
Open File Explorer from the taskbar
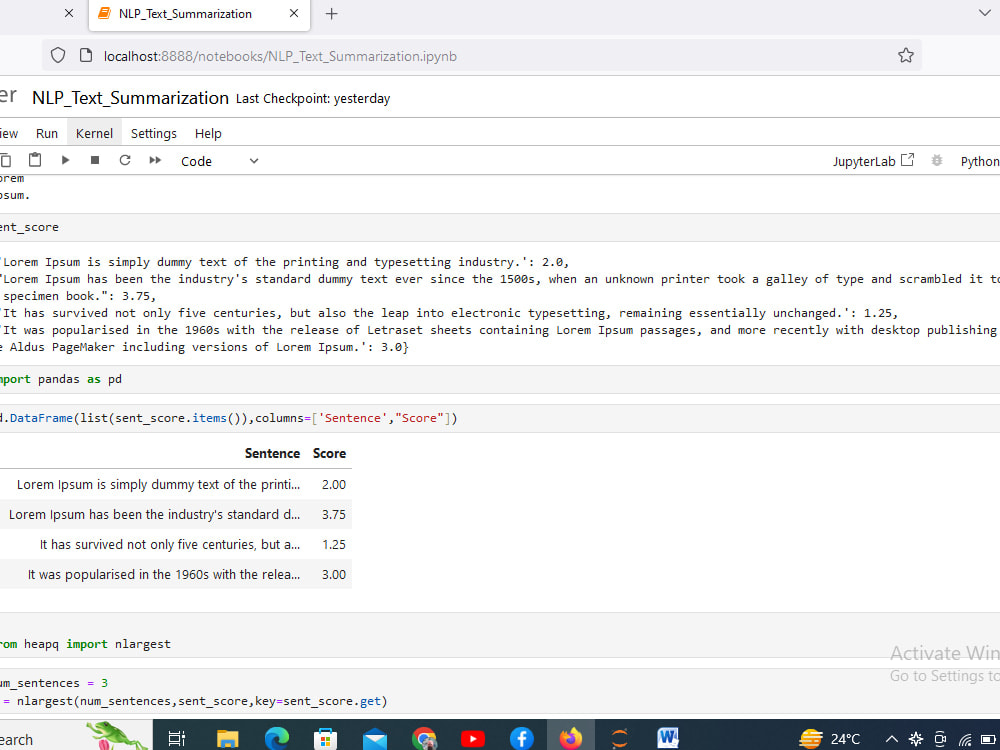[227, 739]
